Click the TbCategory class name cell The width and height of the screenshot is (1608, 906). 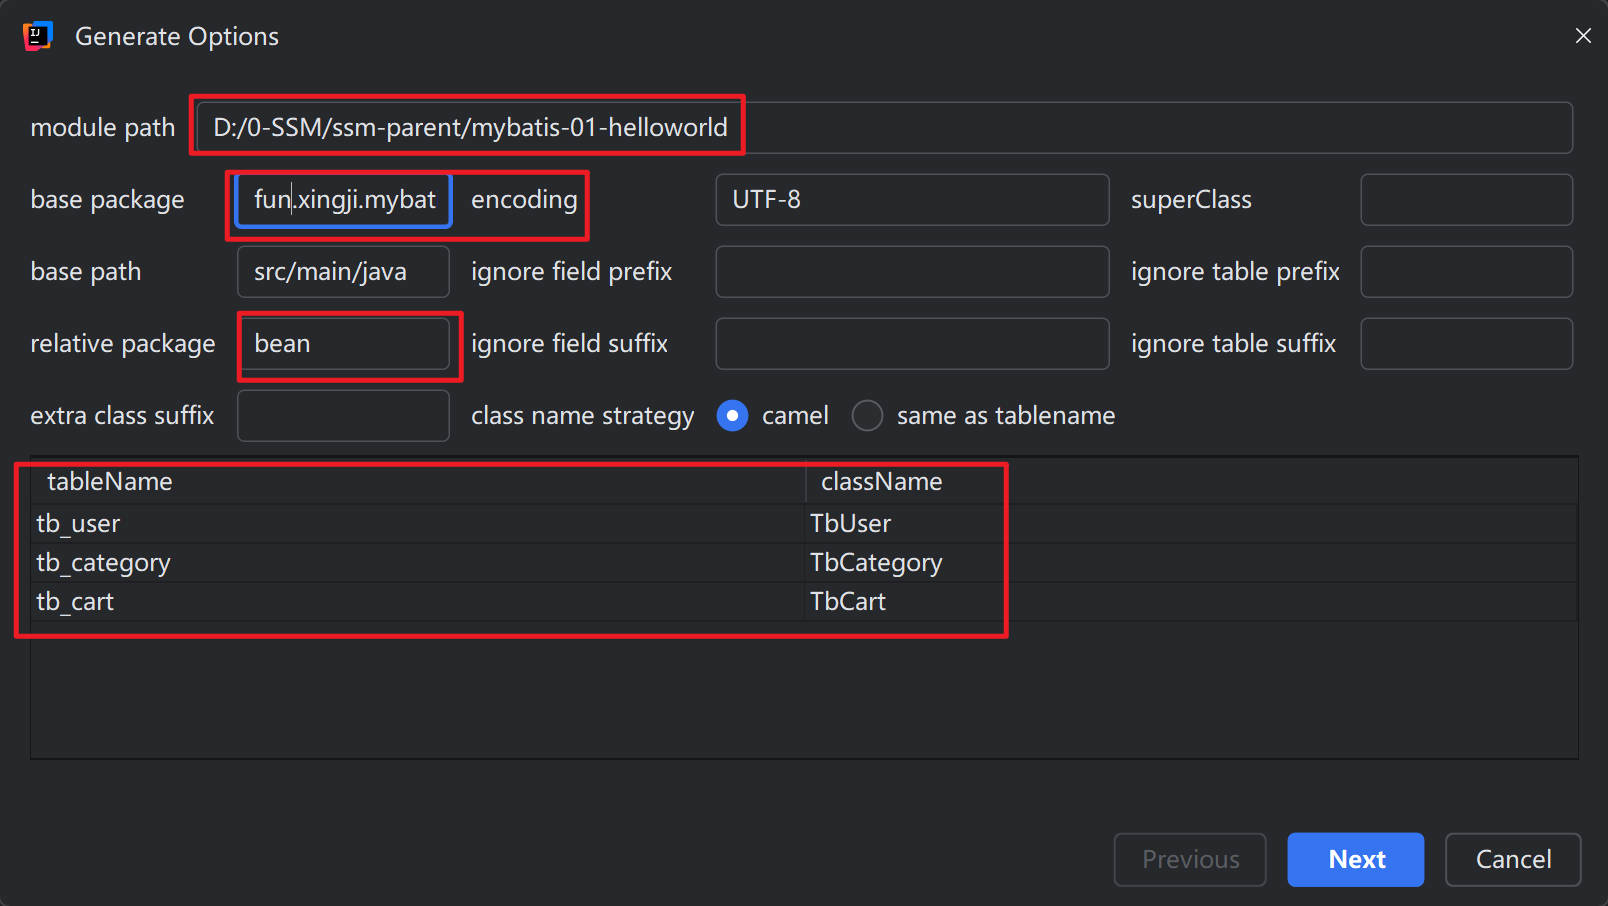876,563
